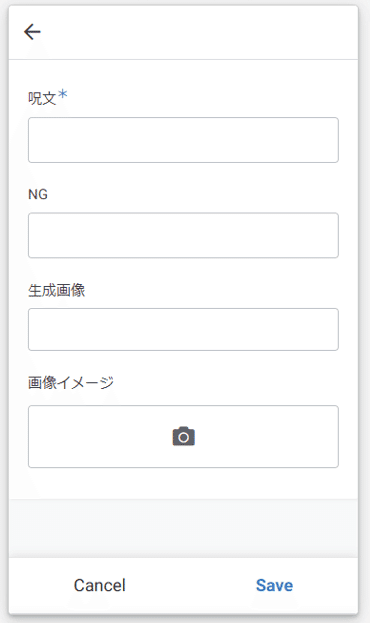Save the form with the Save button

tap(274, 585)
